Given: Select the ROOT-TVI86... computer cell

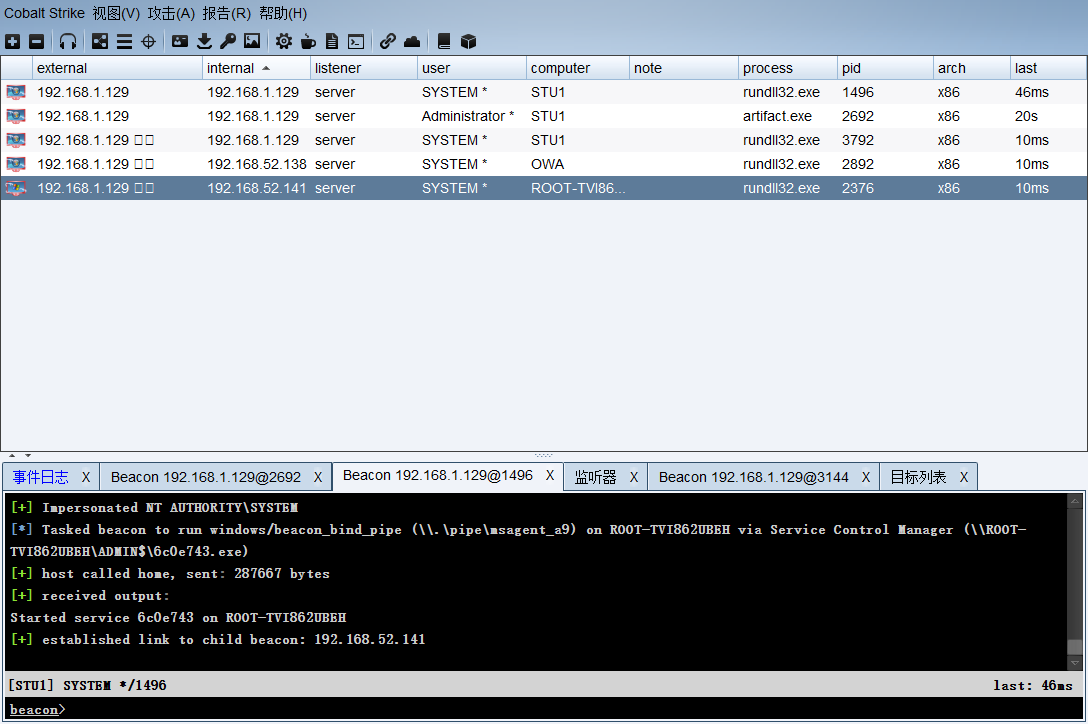Looking at the screenshot, I should tap(578, 188).
